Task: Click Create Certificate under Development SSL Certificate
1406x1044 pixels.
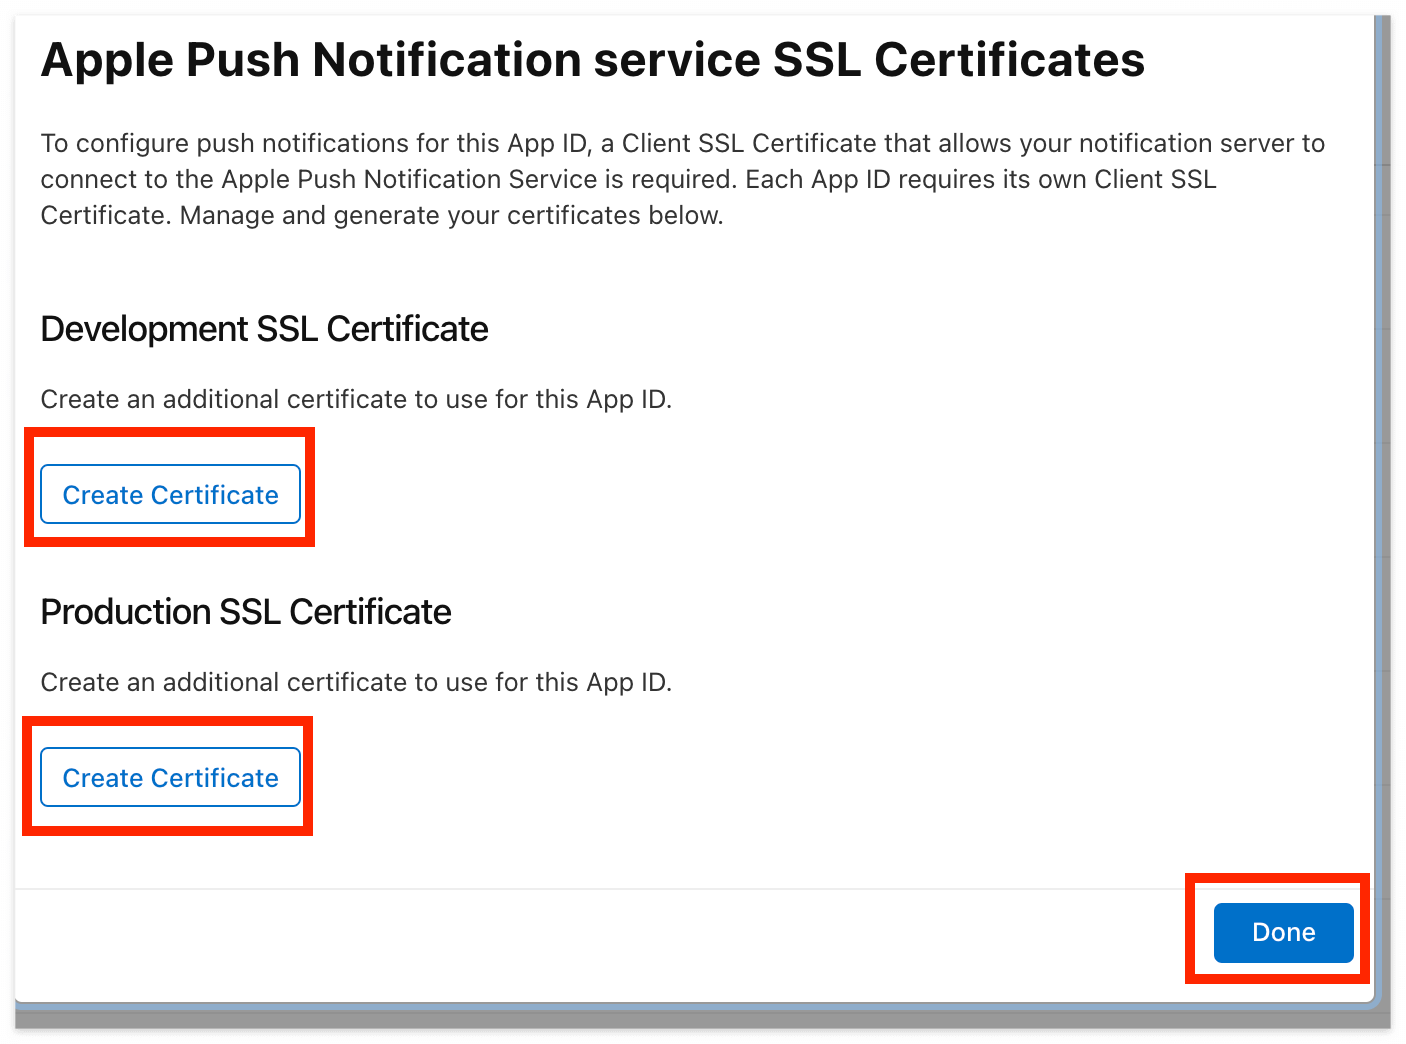Action: tap(170, 494)
